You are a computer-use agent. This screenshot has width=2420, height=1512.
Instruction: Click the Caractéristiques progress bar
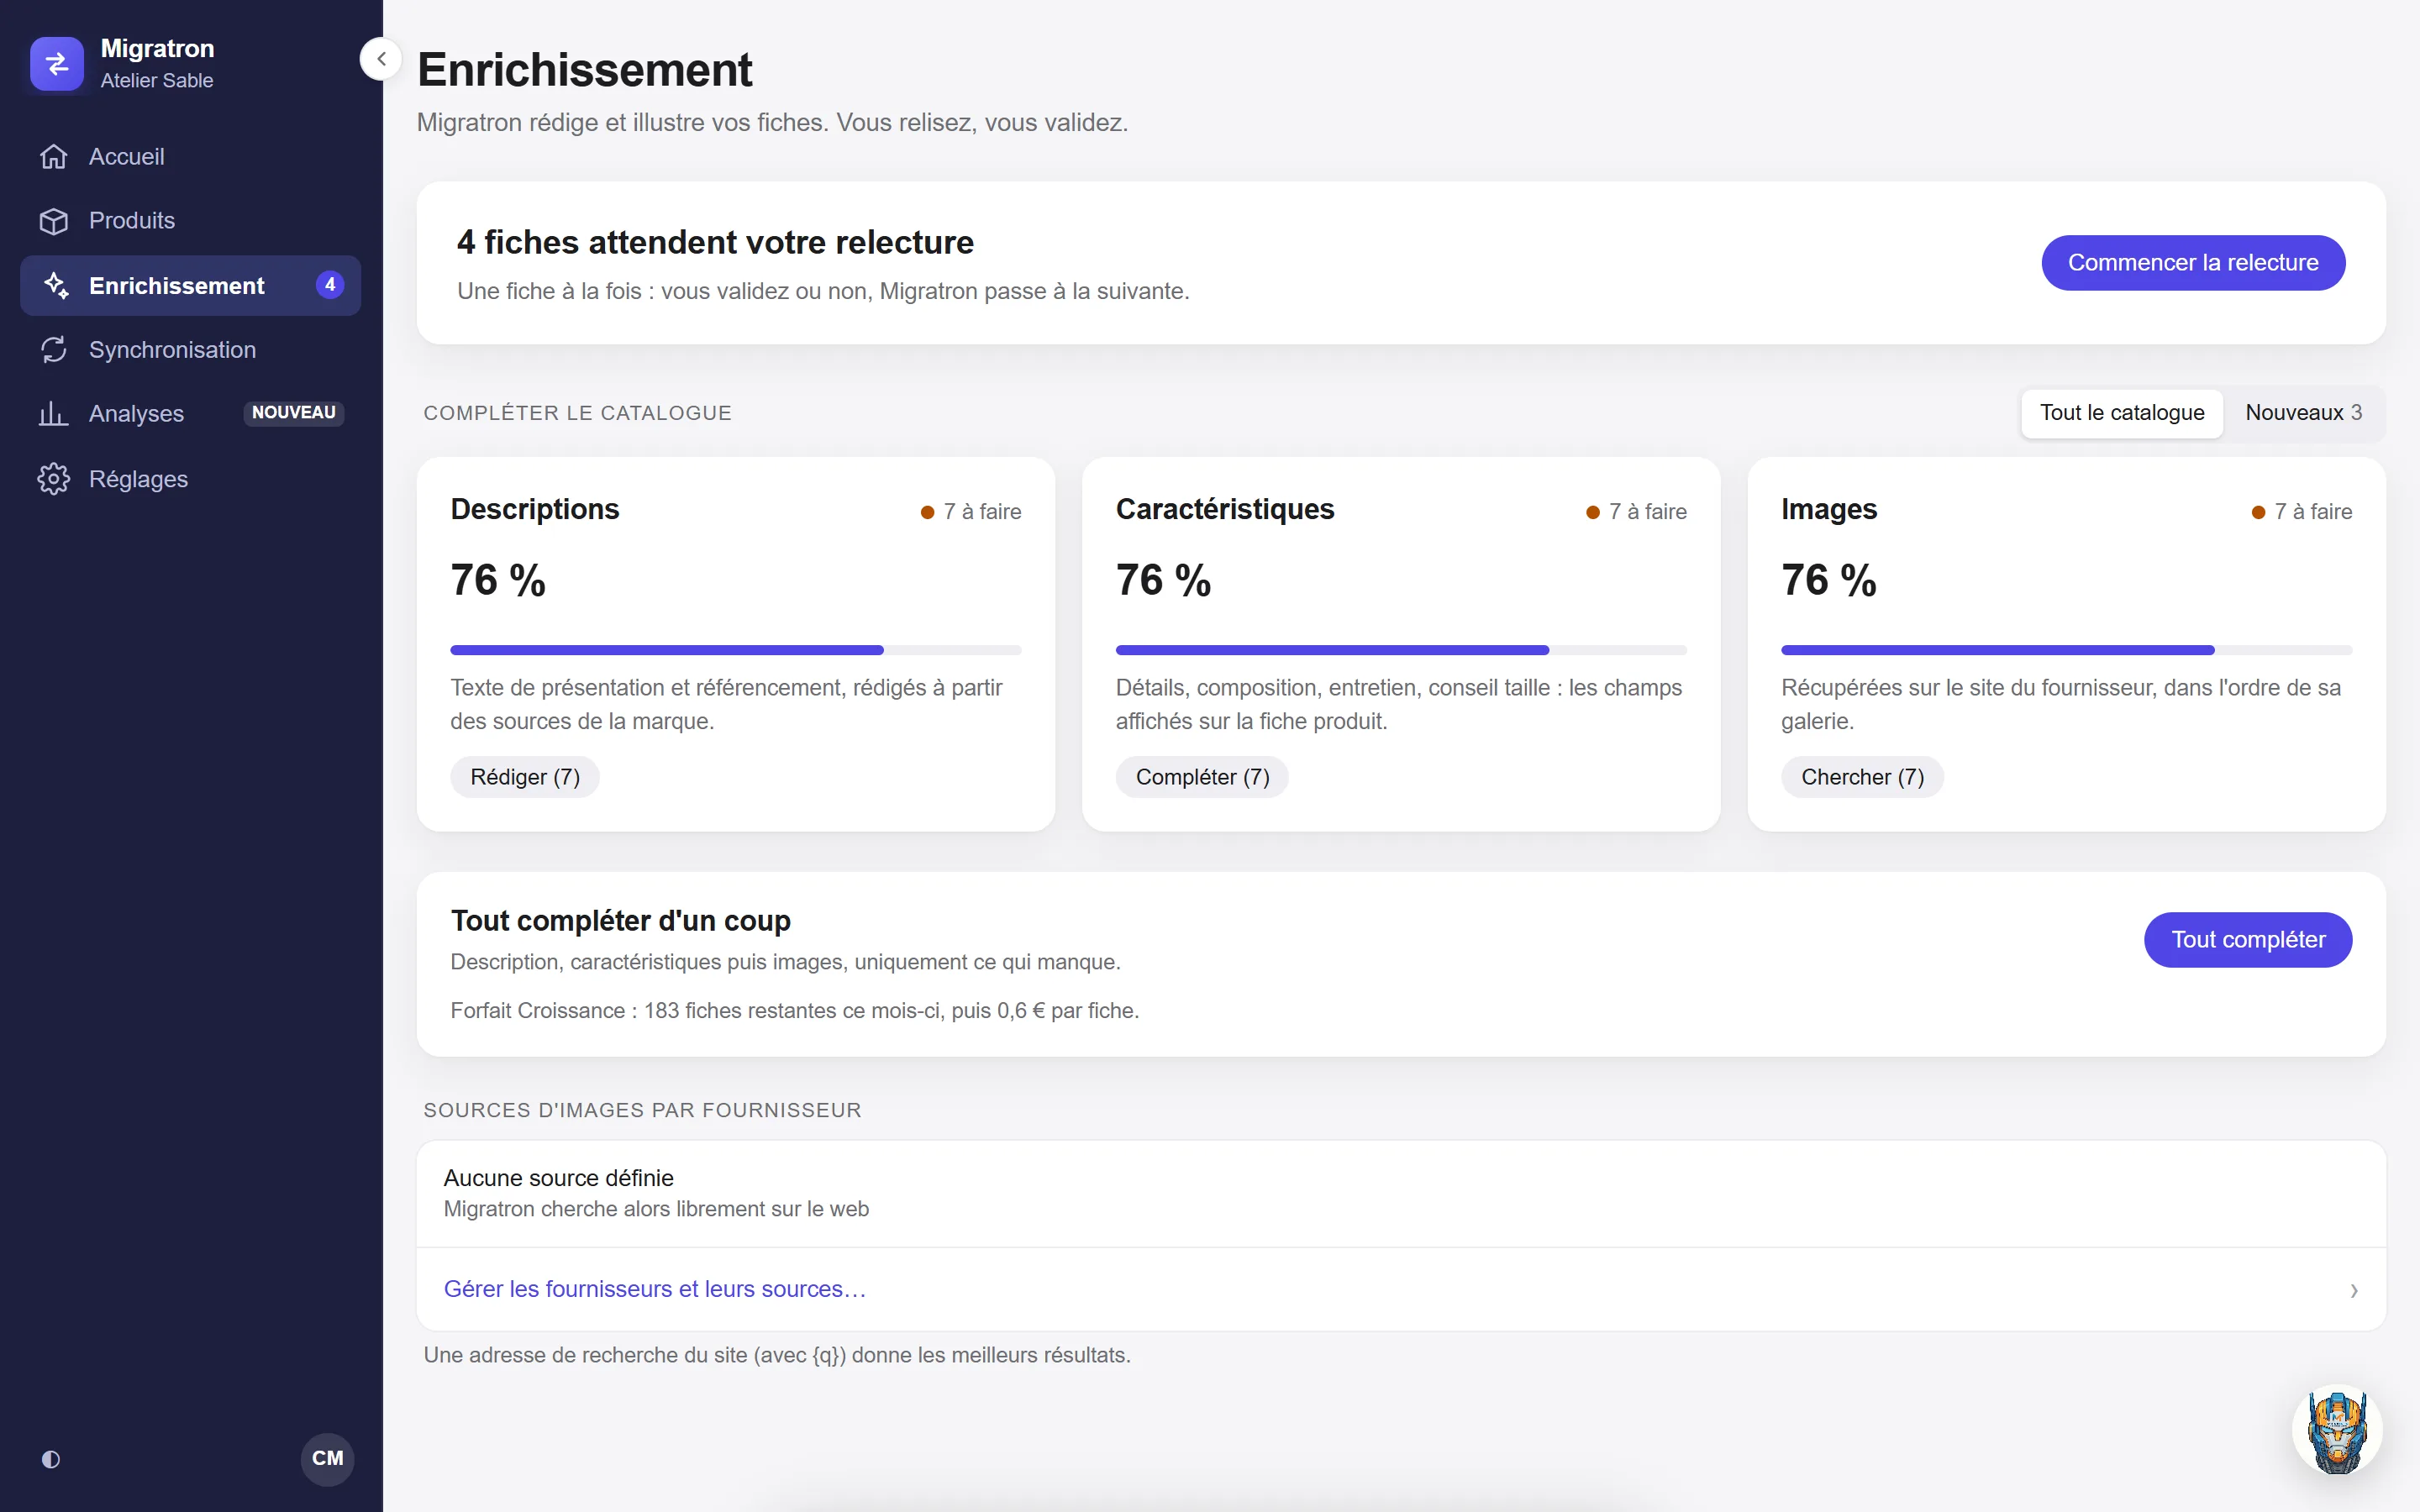(x=1401, y=650)
